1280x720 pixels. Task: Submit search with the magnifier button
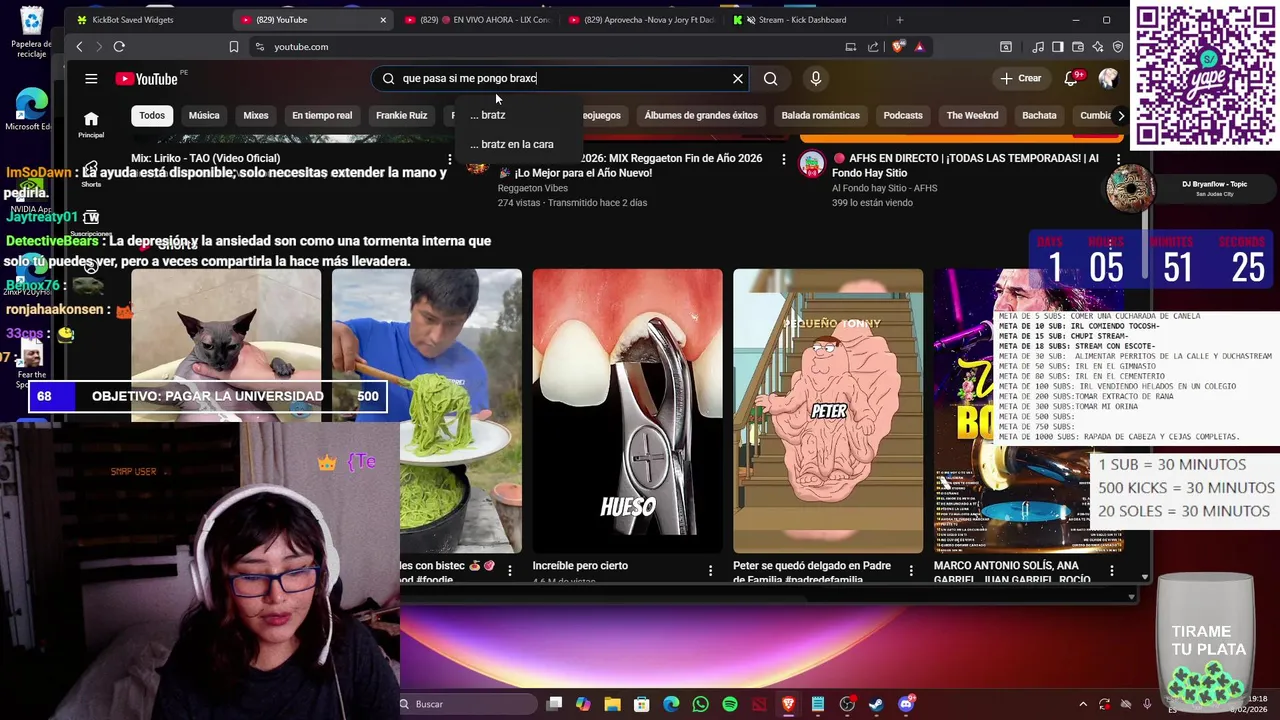(770, 78)
